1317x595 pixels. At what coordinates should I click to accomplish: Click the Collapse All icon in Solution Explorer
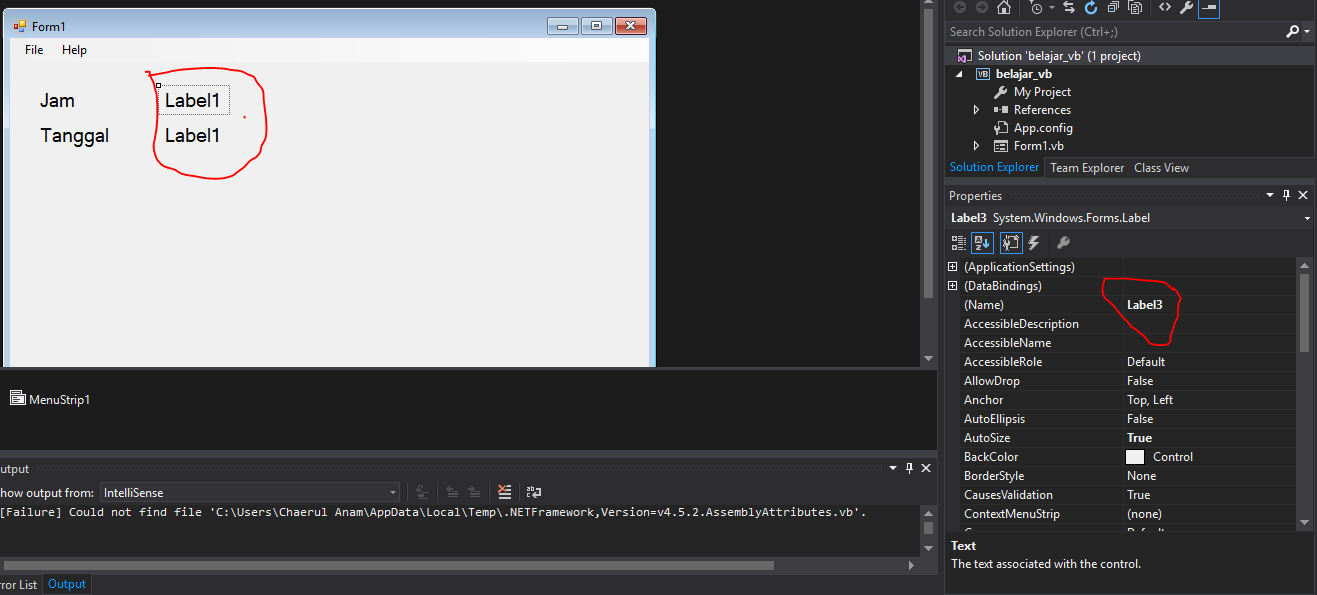point(1113,8)
